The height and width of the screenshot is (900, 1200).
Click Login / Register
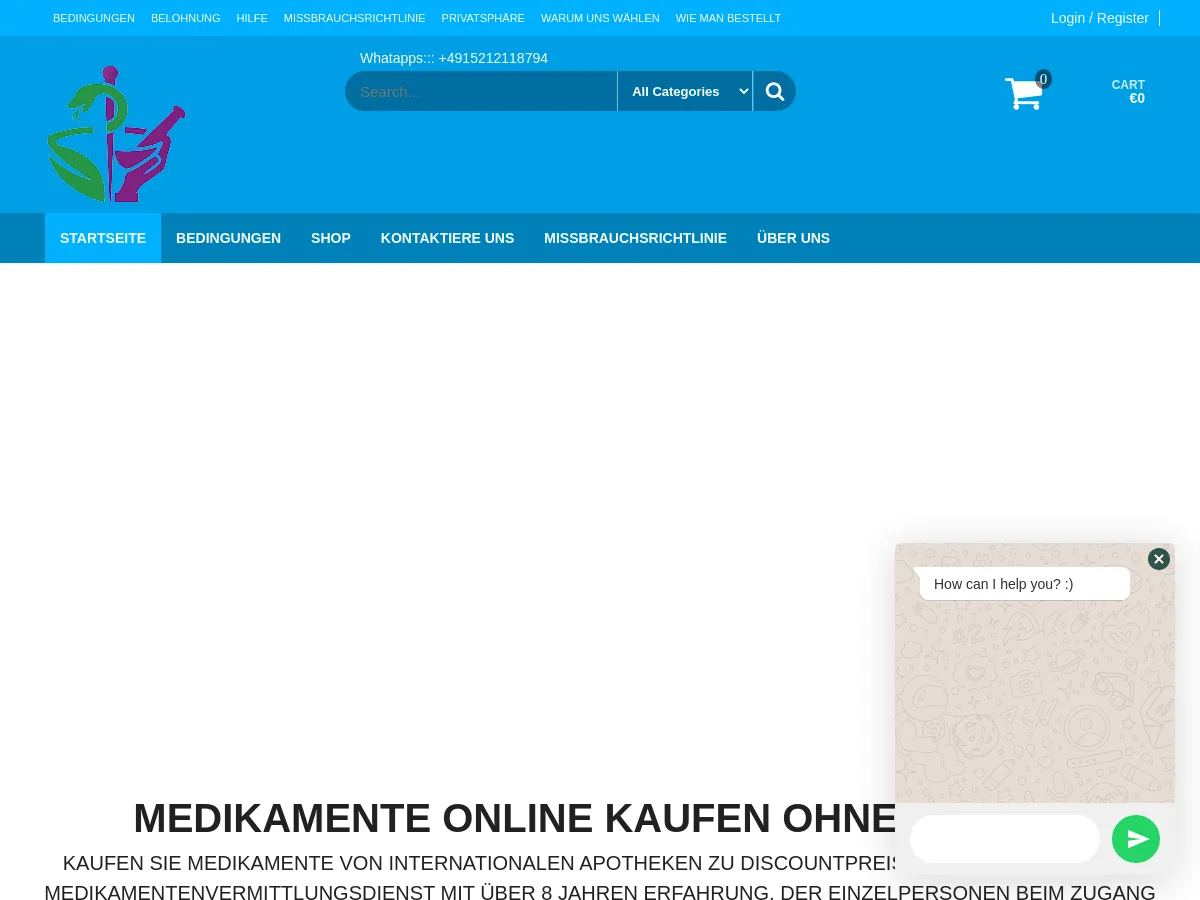click(x=1099, y=18)
